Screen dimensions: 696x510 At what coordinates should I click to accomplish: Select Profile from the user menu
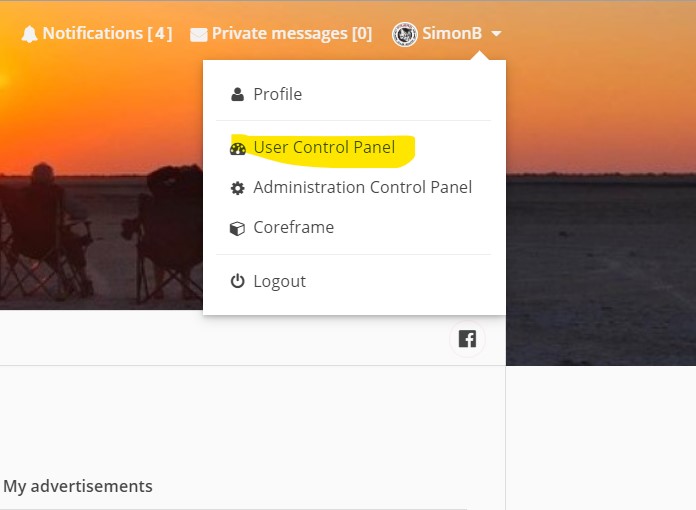277,94
